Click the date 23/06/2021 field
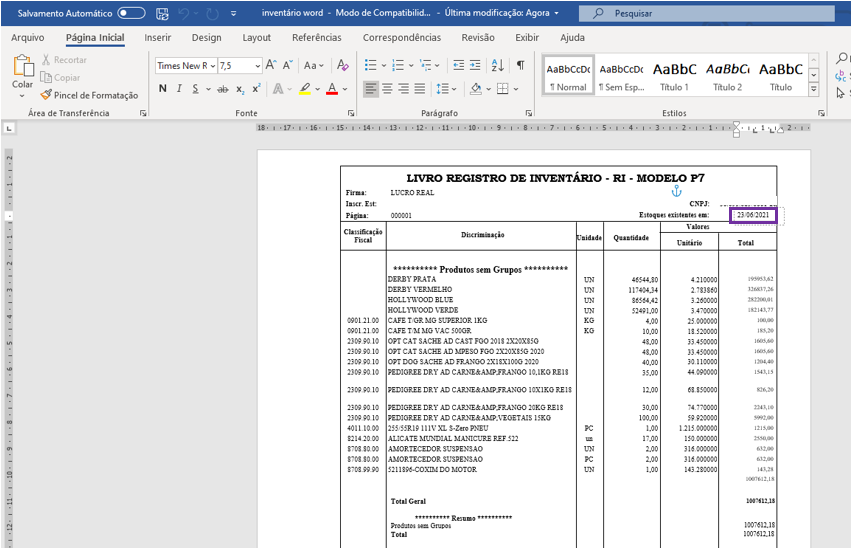 tap(753, 215)
